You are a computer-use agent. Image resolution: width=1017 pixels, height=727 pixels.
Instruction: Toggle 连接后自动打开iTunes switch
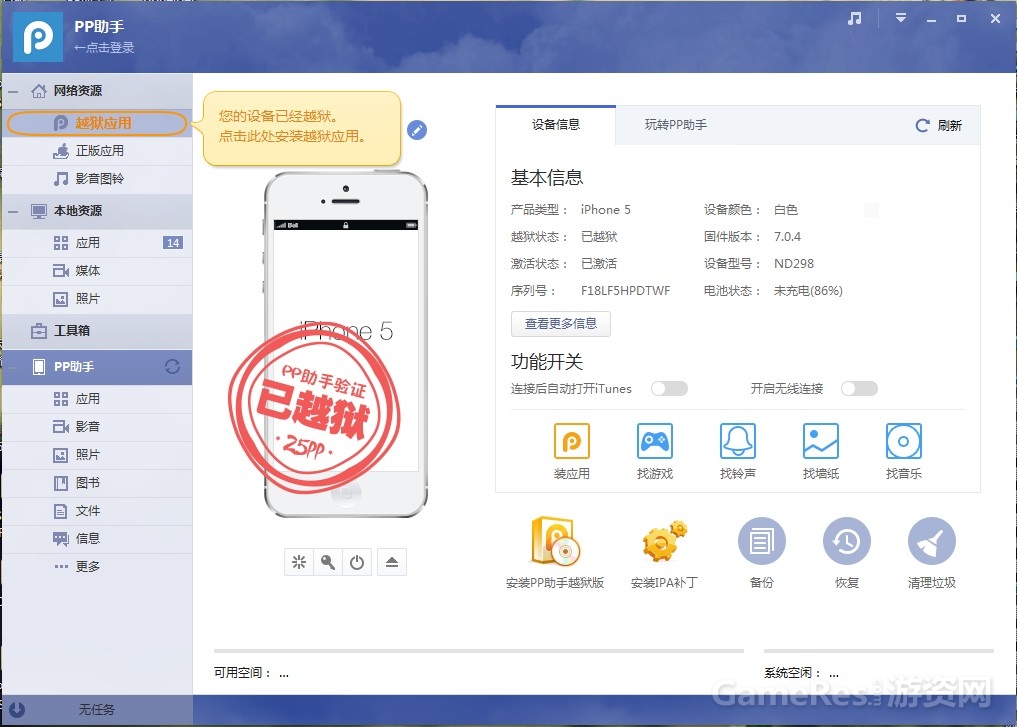(x=669, y=388)
